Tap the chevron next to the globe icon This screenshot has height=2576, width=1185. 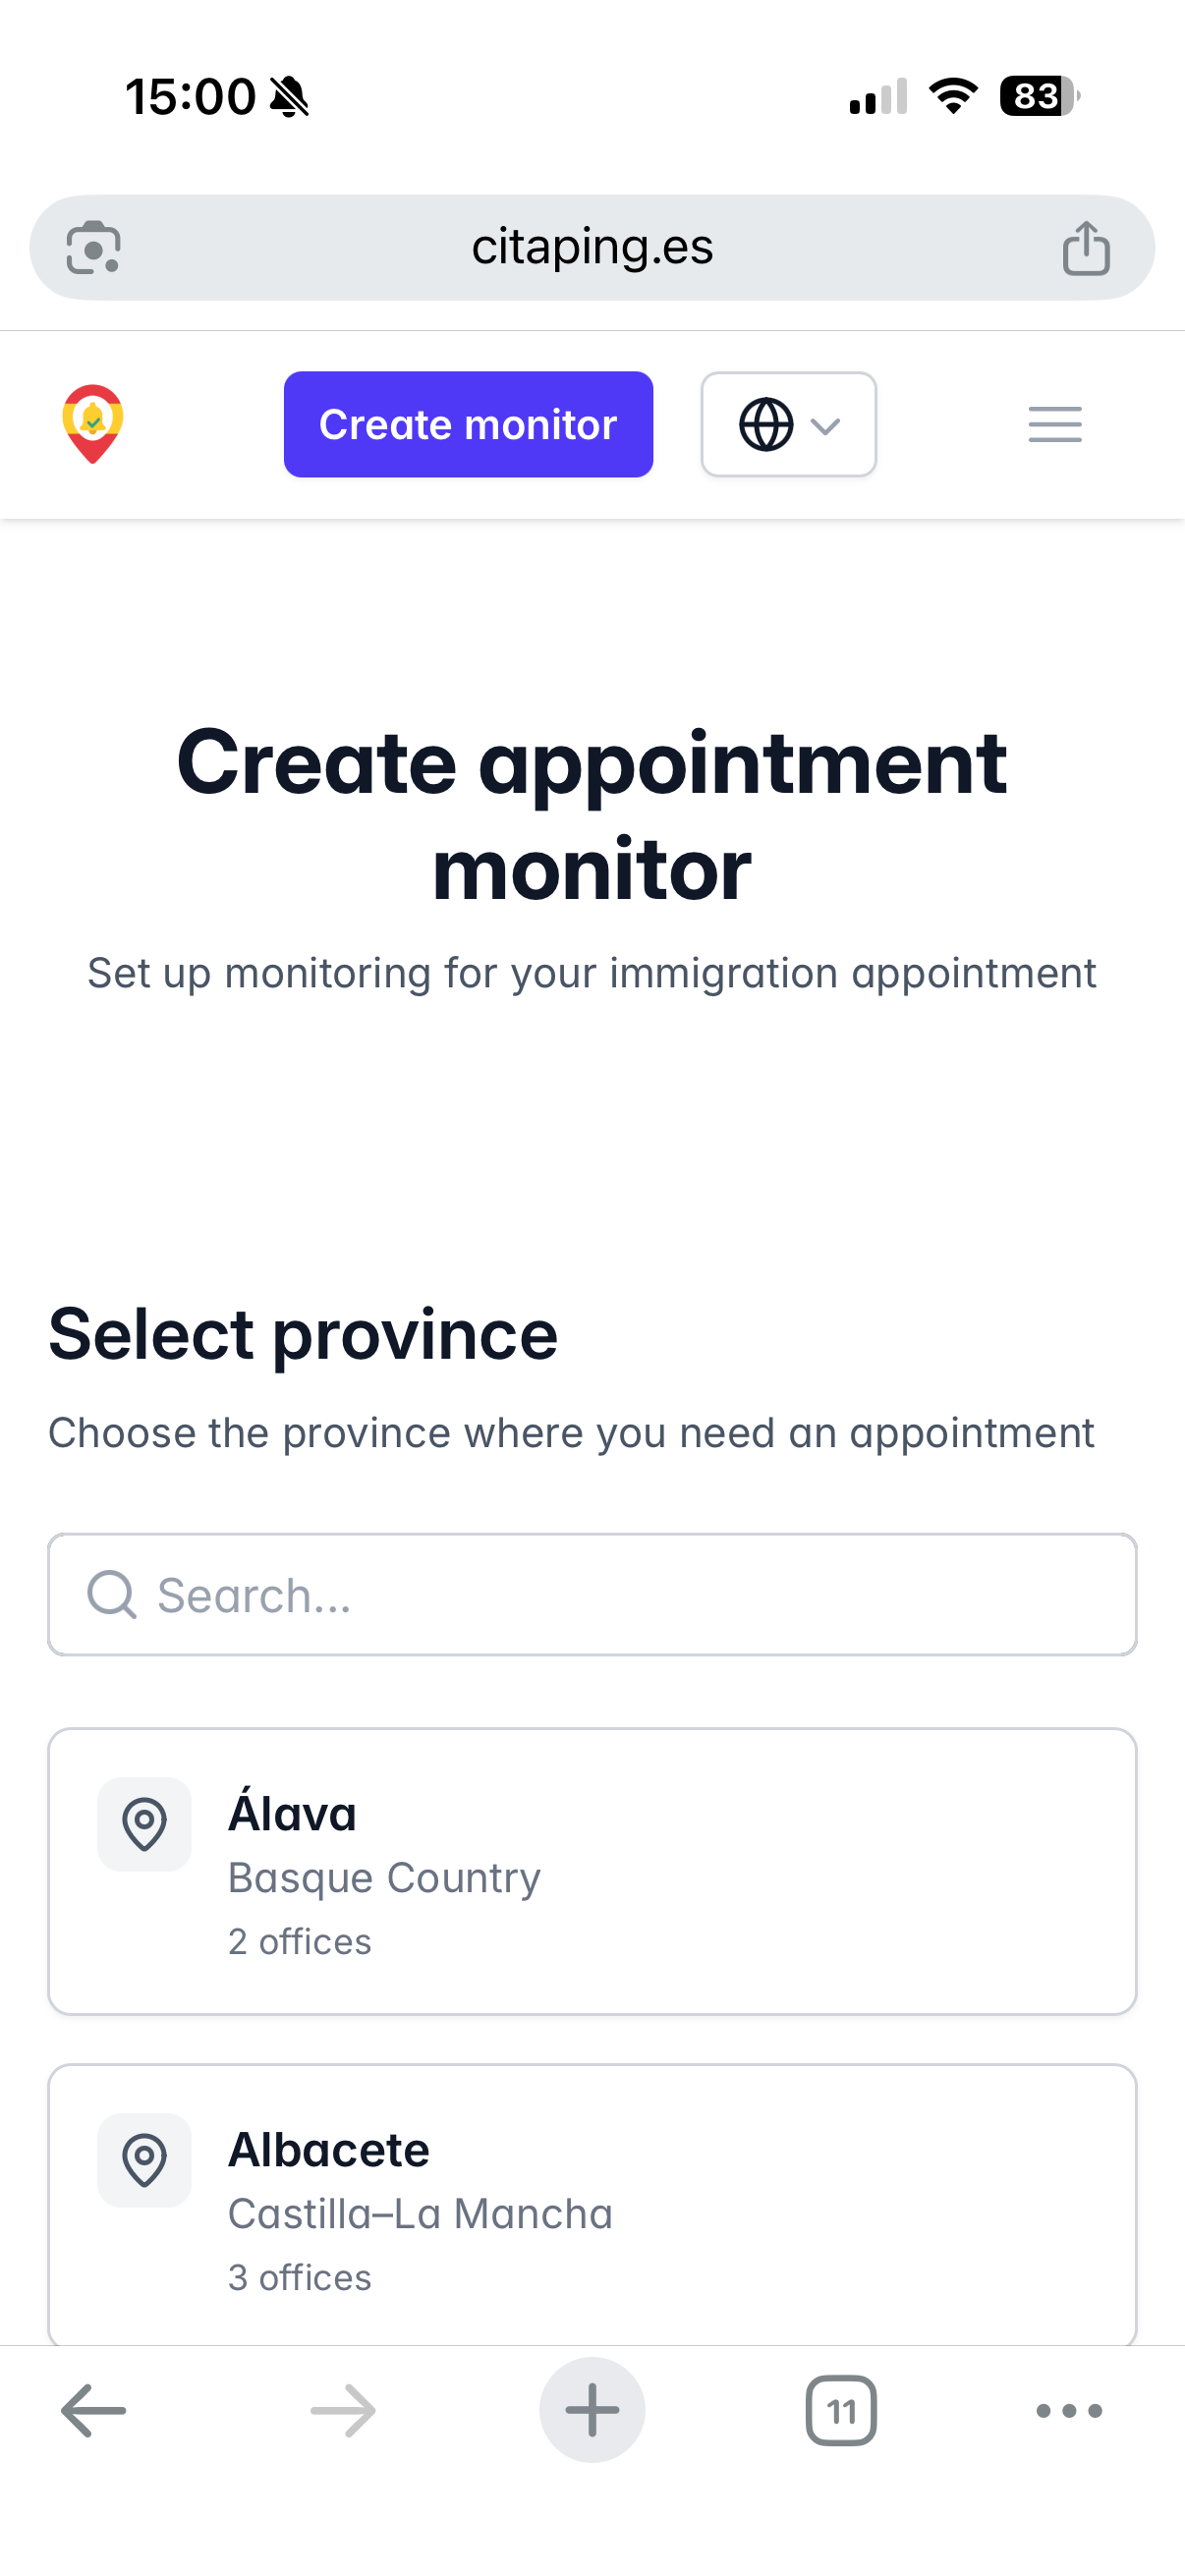coord(825,426)
